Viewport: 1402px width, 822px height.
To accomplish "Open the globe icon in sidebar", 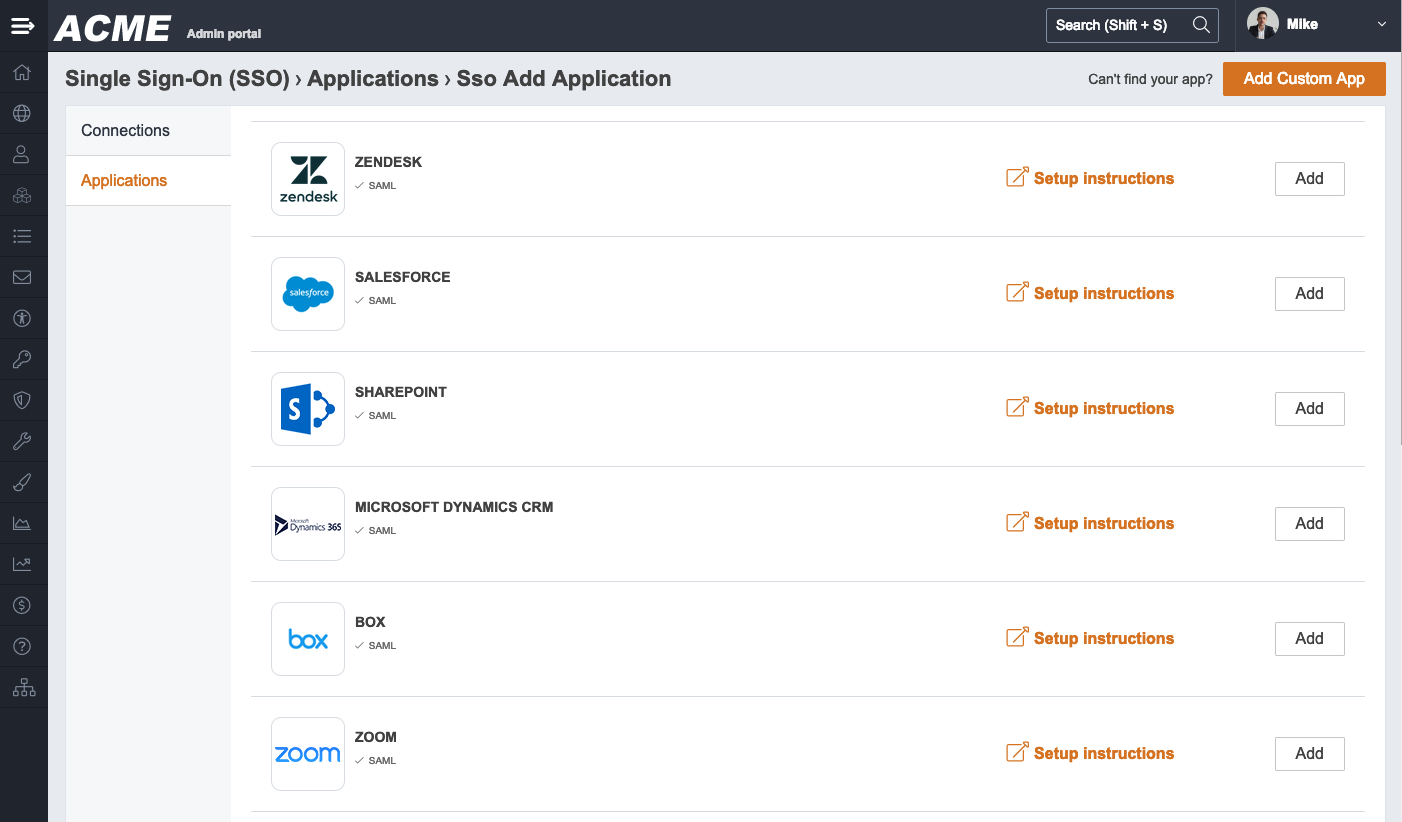I will pos(22,113).
